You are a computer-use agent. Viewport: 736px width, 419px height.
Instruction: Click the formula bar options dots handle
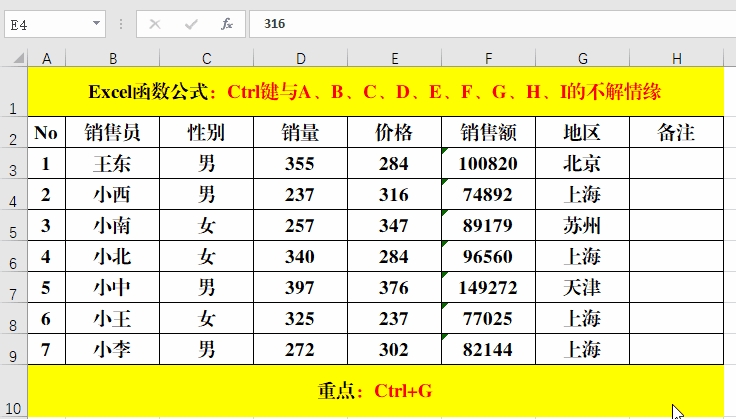point(121,24)
